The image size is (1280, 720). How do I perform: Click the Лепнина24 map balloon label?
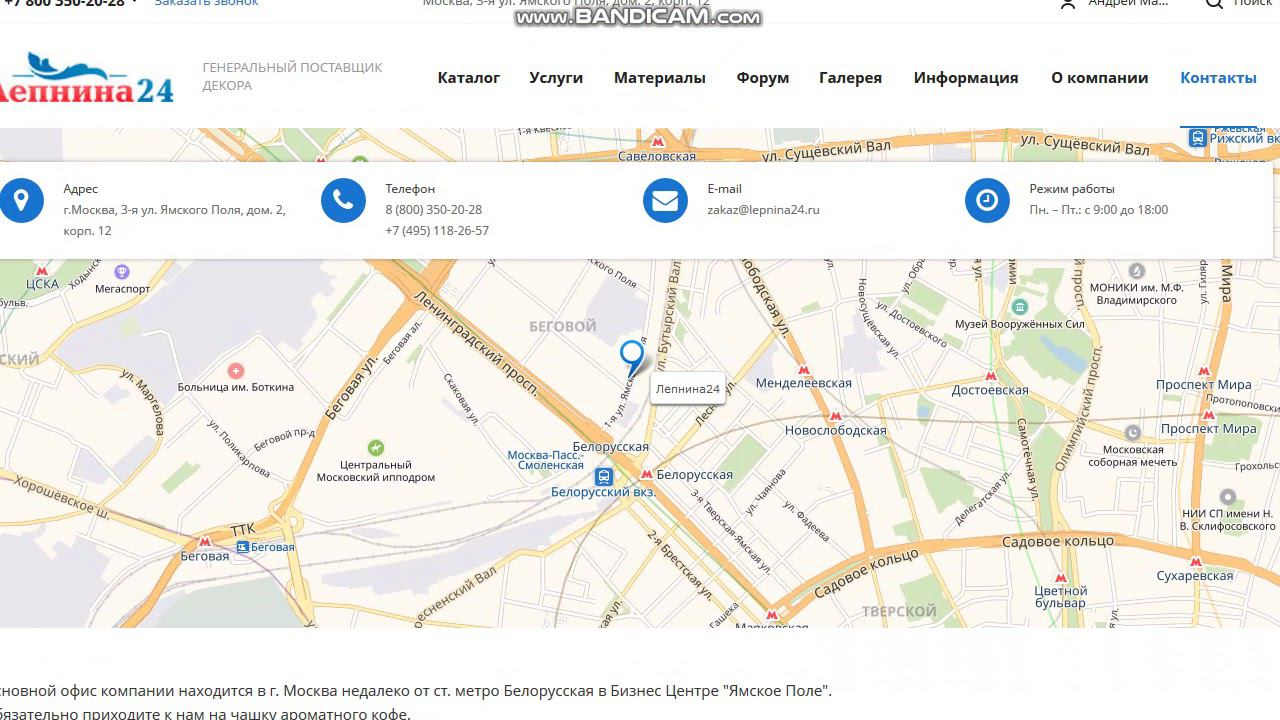click(688, 389)
